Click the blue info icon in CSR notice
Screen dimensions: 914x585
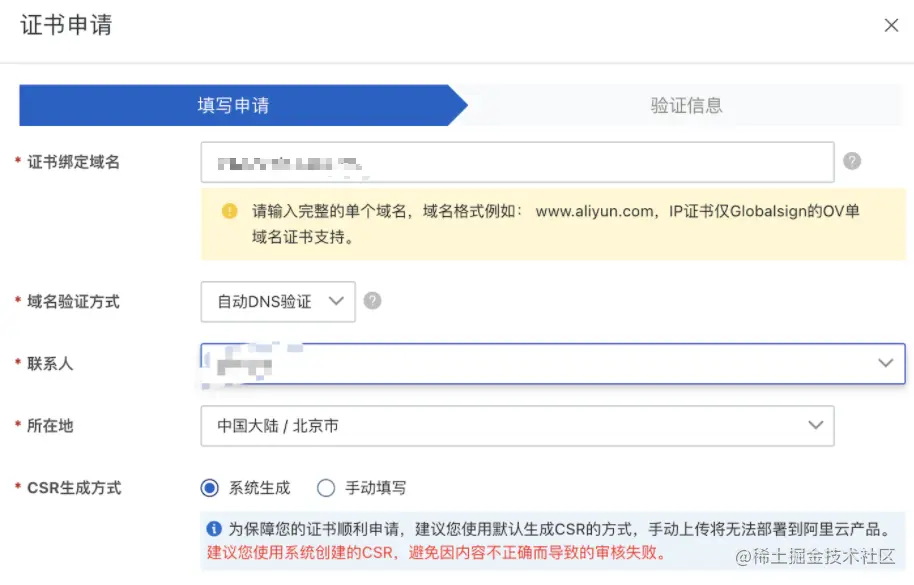click(214, 528)
